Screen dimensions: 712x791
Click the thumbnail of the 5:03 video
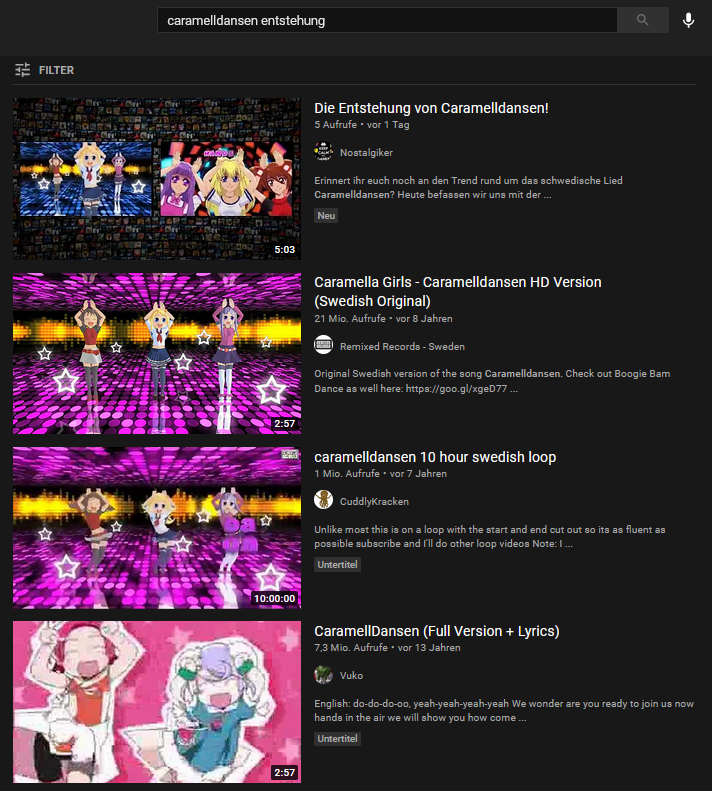157,179
